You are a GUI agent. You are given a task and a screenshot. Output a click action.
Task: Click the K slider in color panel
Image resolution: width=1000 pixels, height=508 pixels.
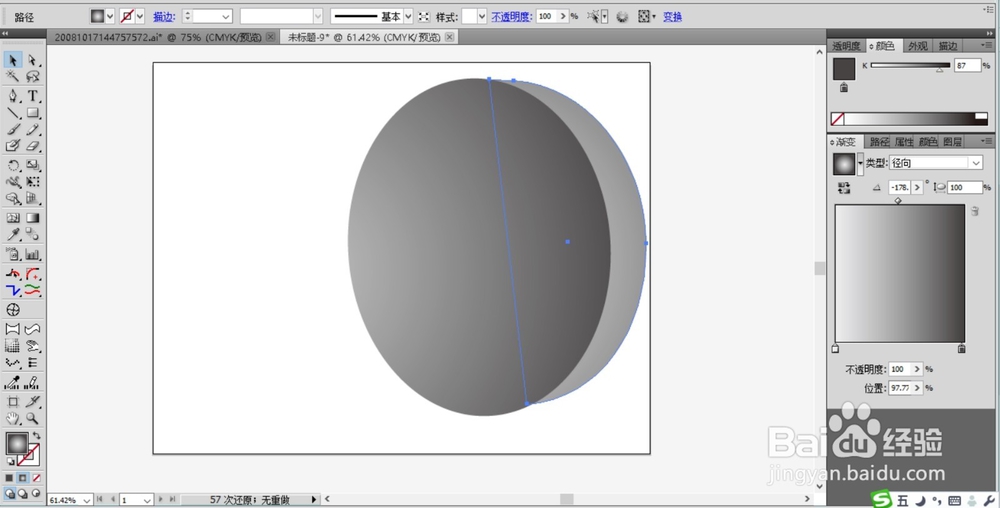910,65
